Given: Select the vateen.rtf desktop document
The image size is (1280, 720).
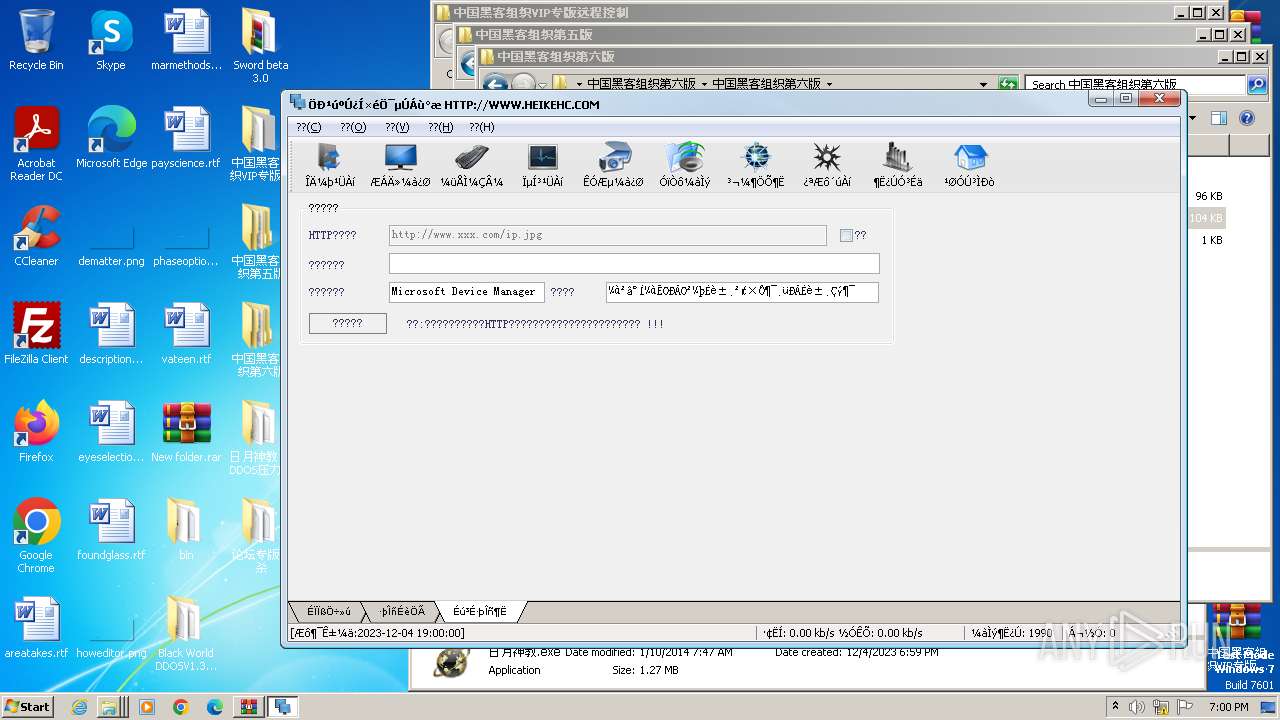Looking at the screenshot, I should pos(186,333).
